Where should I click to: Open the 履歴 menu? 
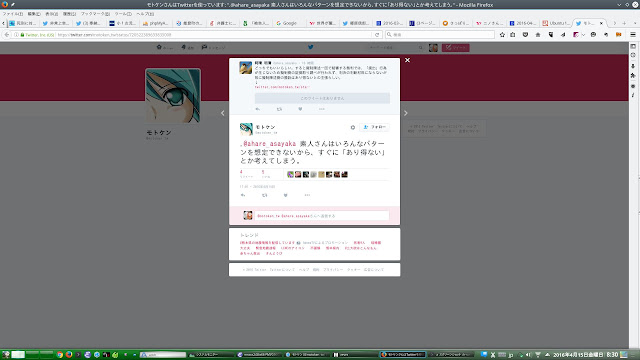click(x=69, y=14)
